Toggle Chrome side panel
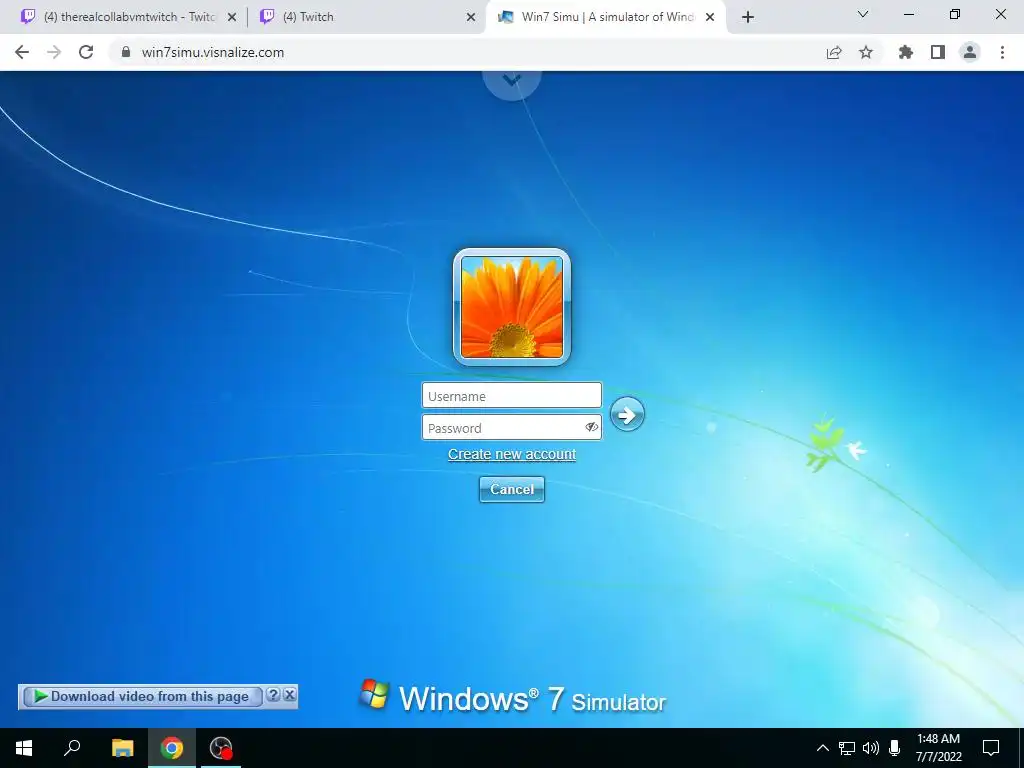Image resolution: width=1024 pixels, height=768 pixels. (x=938, y=52)
